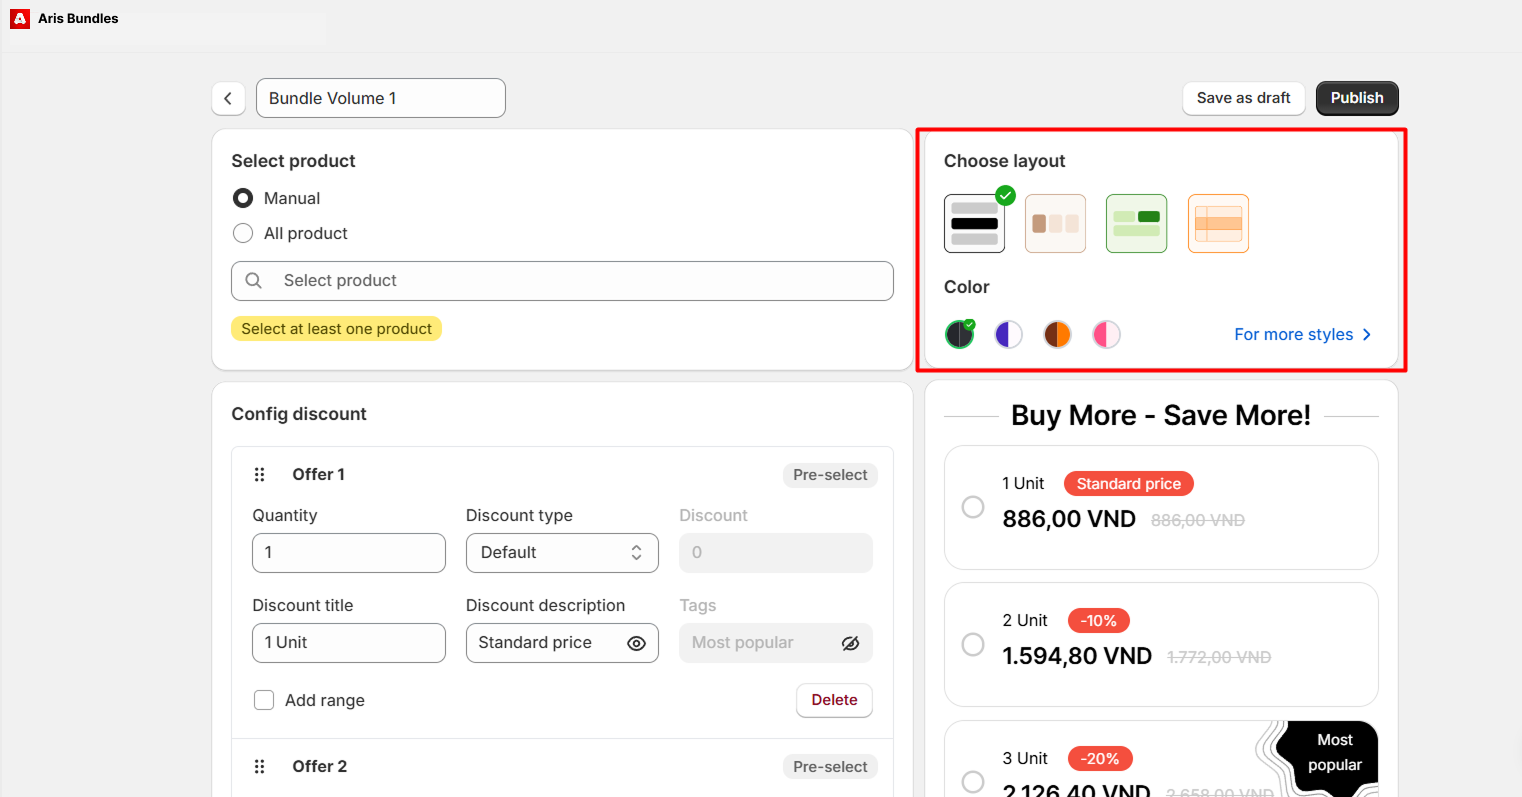Click the strikethrough '1.772,00 VND' price
1522x797 pixels.
[1219, 657]
